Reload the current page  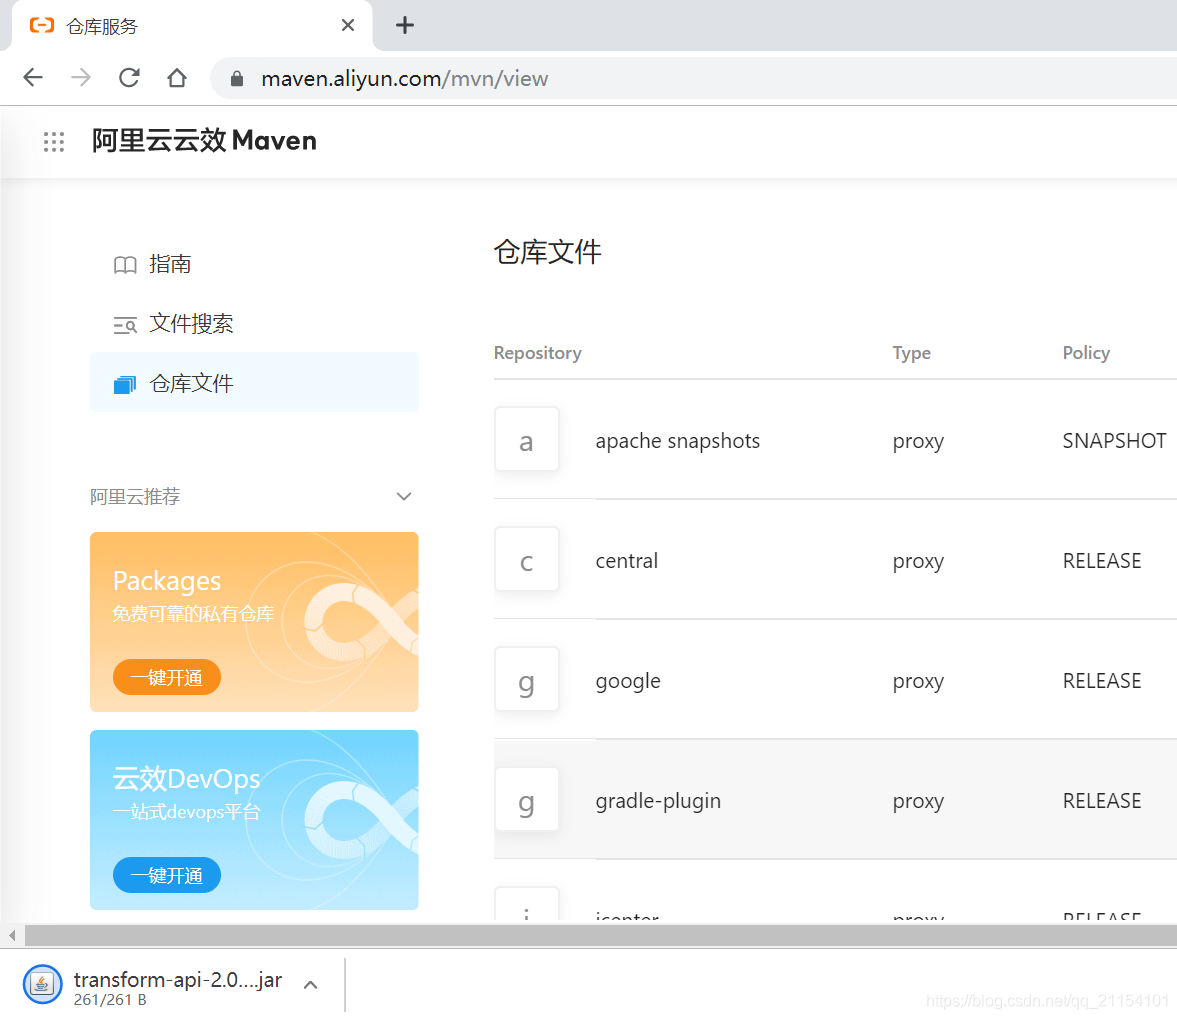pyautogui.click(x=129, y=77)
